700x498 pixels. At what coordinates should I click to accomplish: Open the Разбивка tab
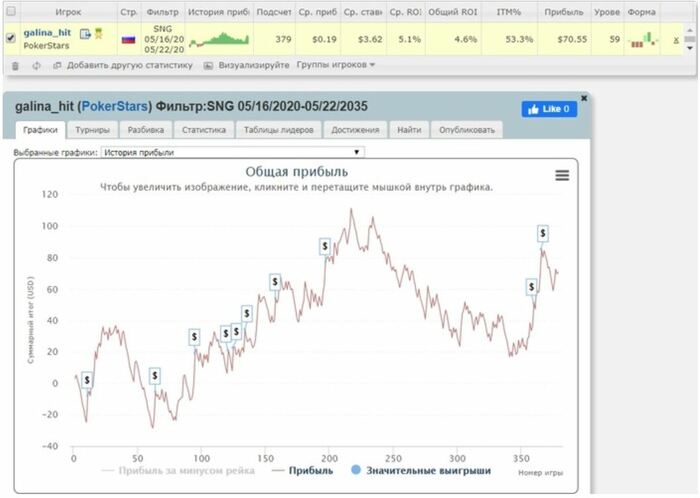[146, 130]
